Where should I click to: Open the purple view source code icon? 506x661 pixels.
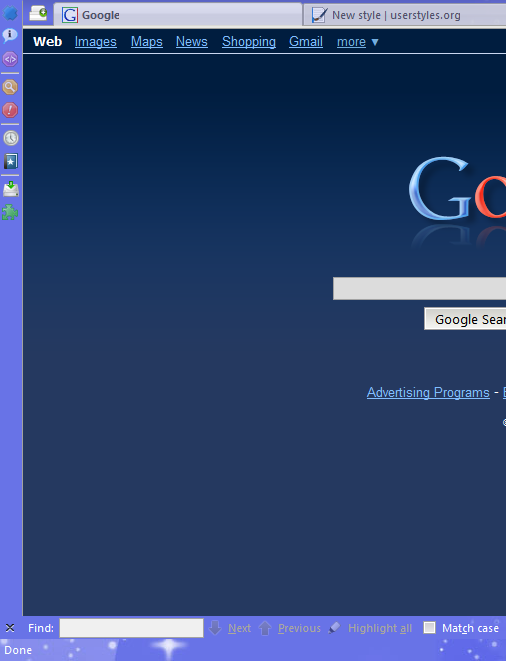(x=10, y=59)
